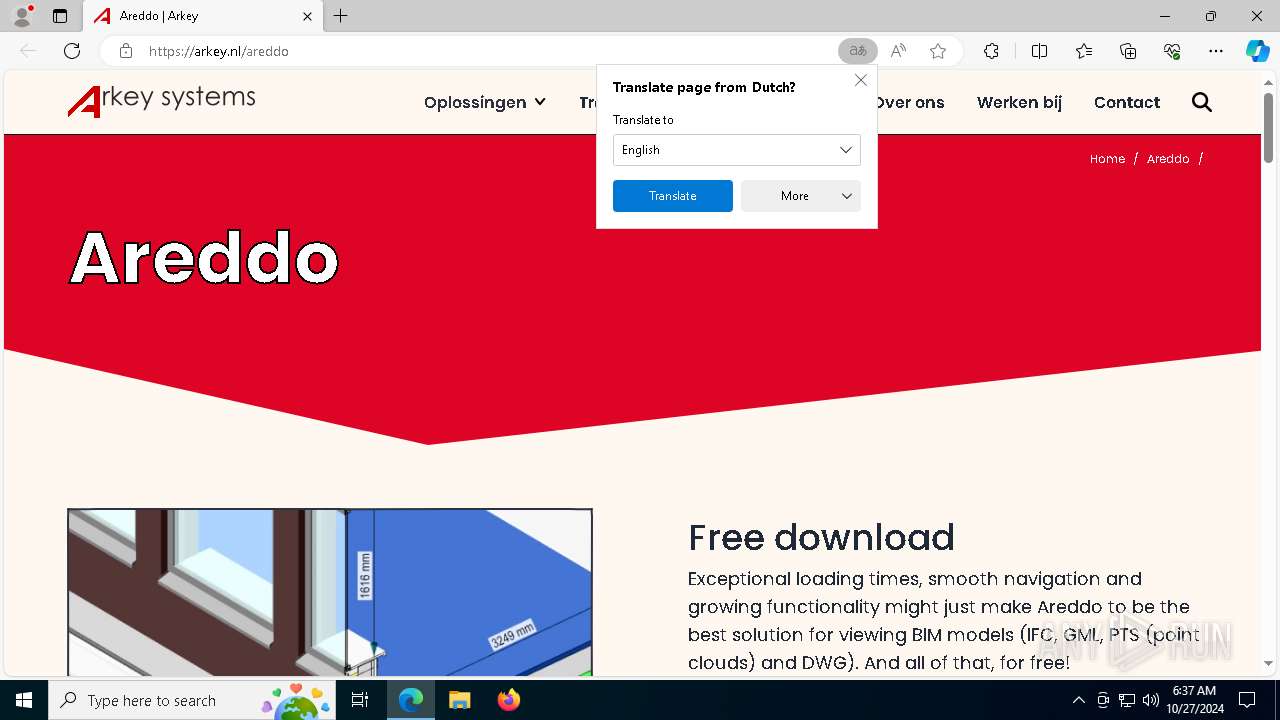Click the page vertical scrollbar thumb

1268,126
